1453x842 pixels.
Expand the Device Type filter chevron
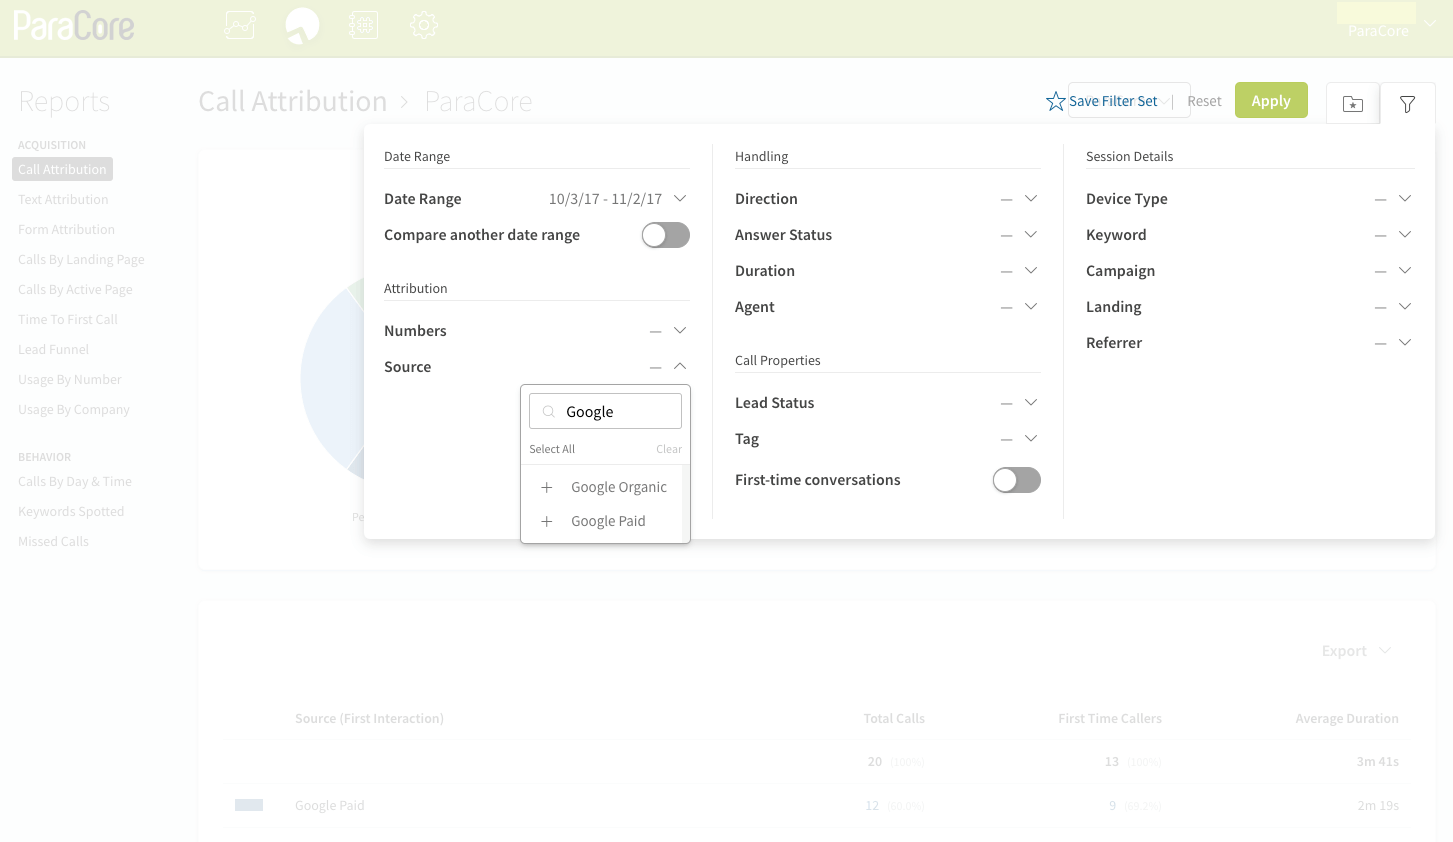click(x=1405, y=198)
